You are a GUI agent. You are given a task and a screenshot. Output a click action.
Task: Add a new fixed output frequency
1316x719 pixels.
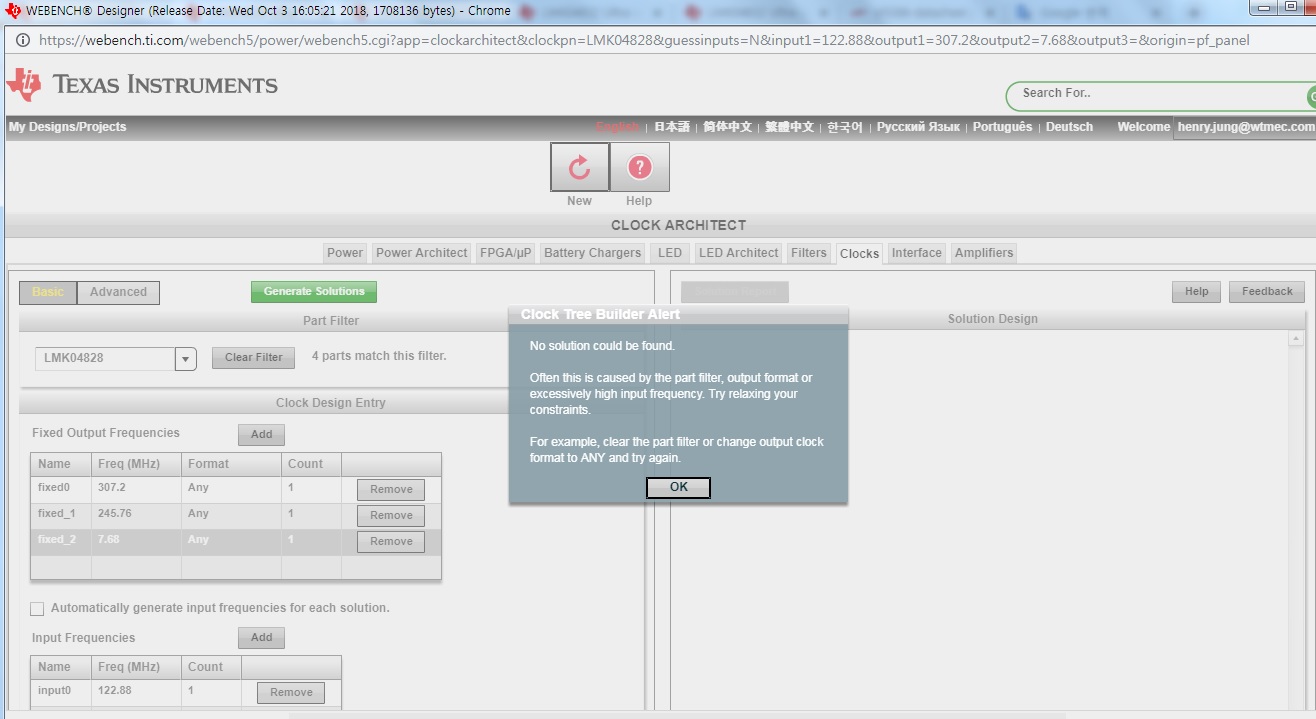click(x=261, y=435)
